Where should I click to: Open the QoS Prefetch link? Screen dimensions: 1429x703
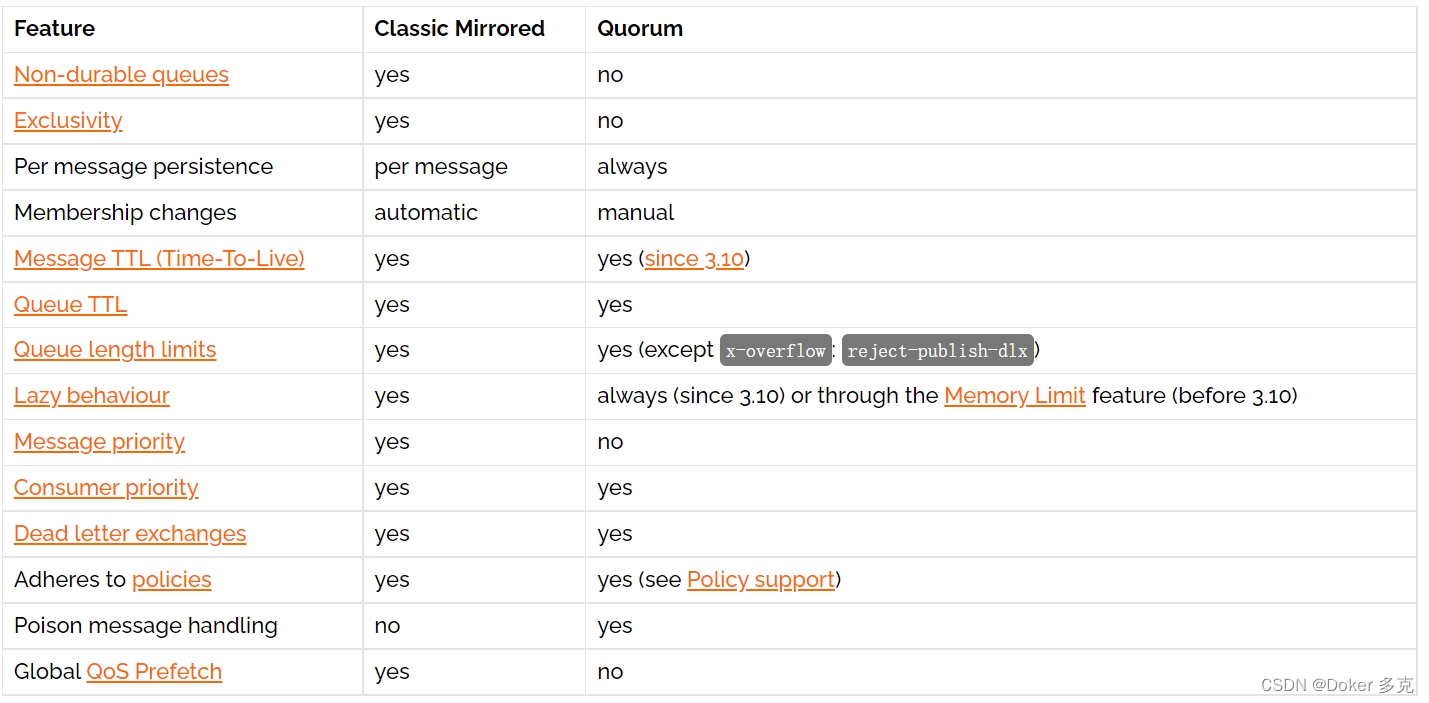coord(154,672)
